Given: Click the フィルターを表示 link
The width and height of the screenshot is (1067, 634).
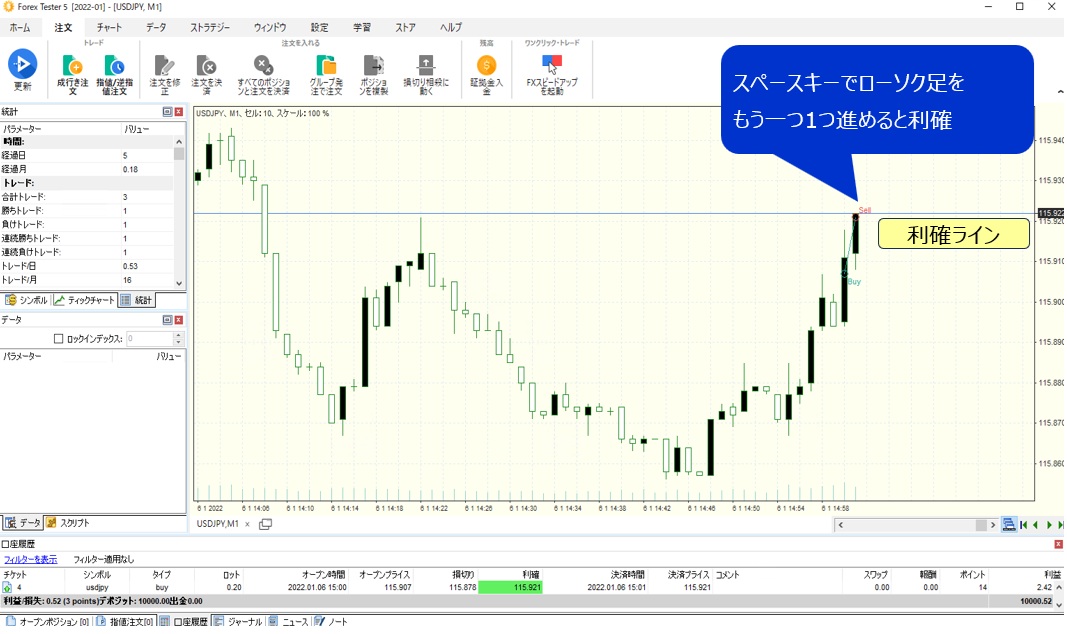Looking at the screenshot, I should coord(30,559).
